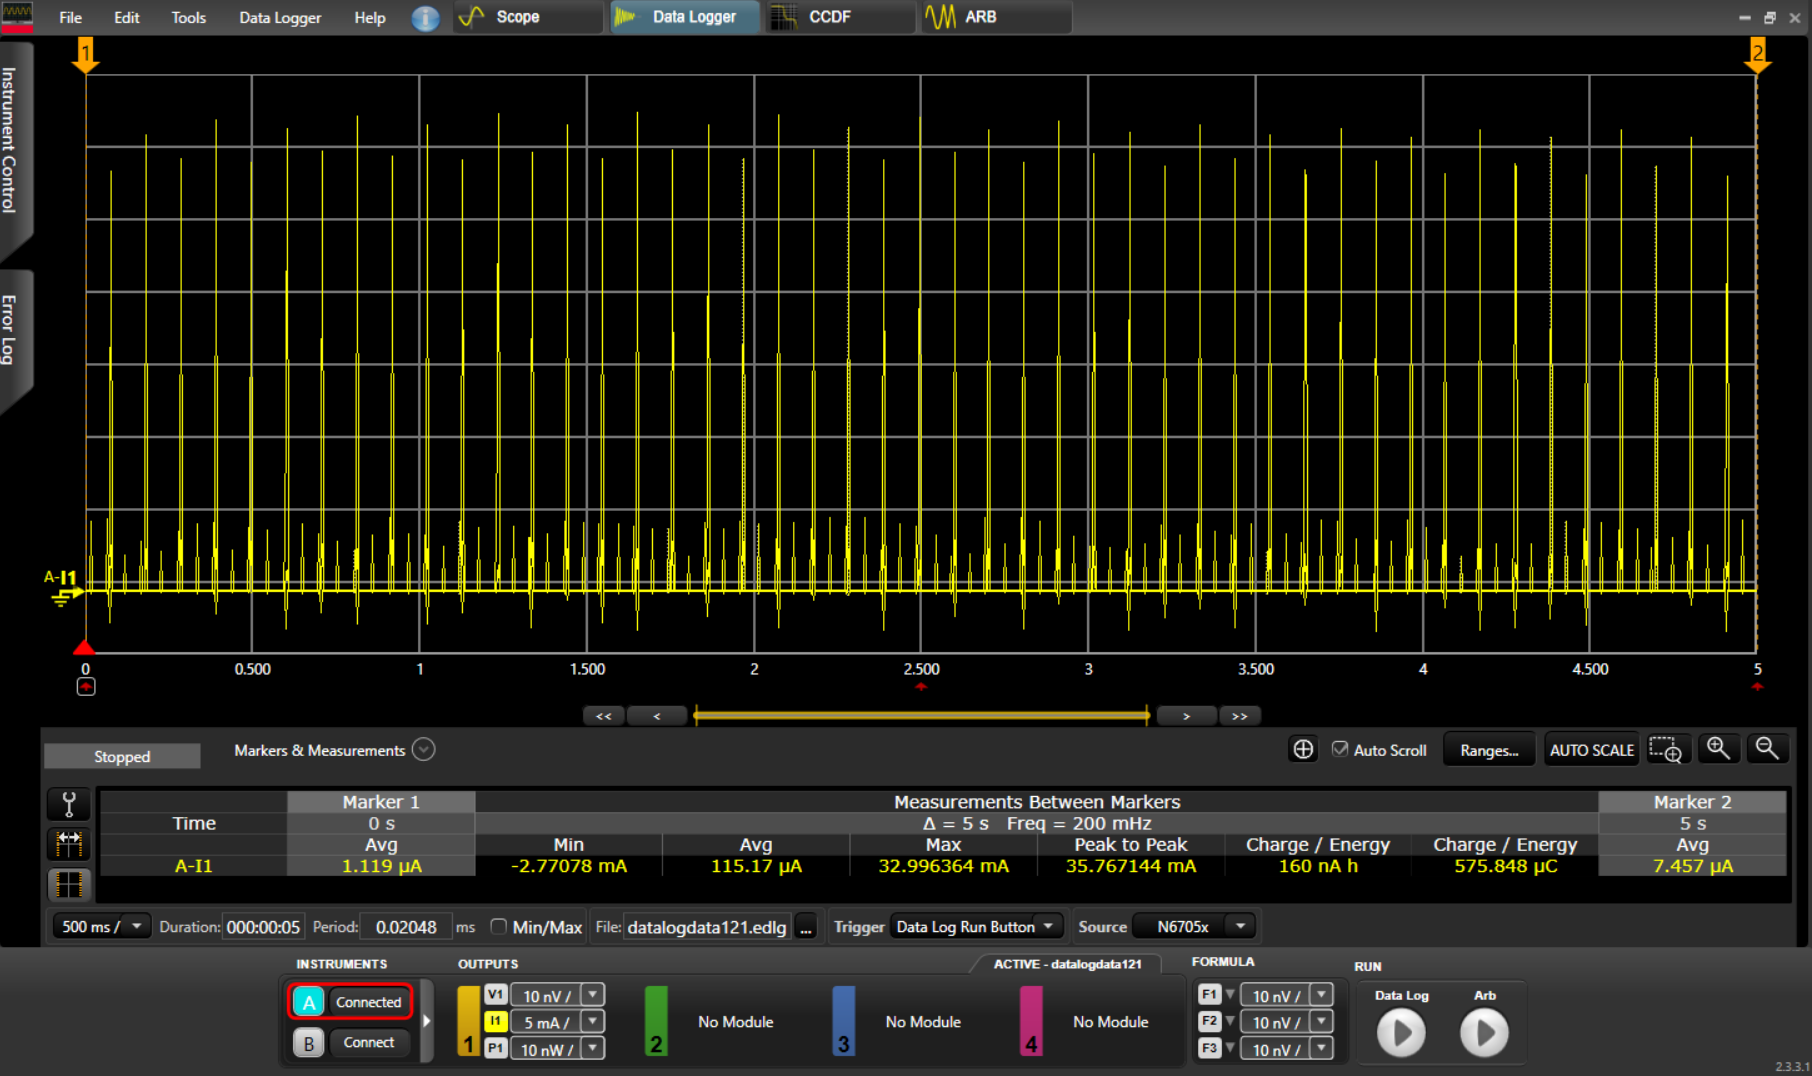This screenshot has width=1812, height=1076.
Task: Open the P1 10 nW/ scale dropdown
Action: (593, 1048)
